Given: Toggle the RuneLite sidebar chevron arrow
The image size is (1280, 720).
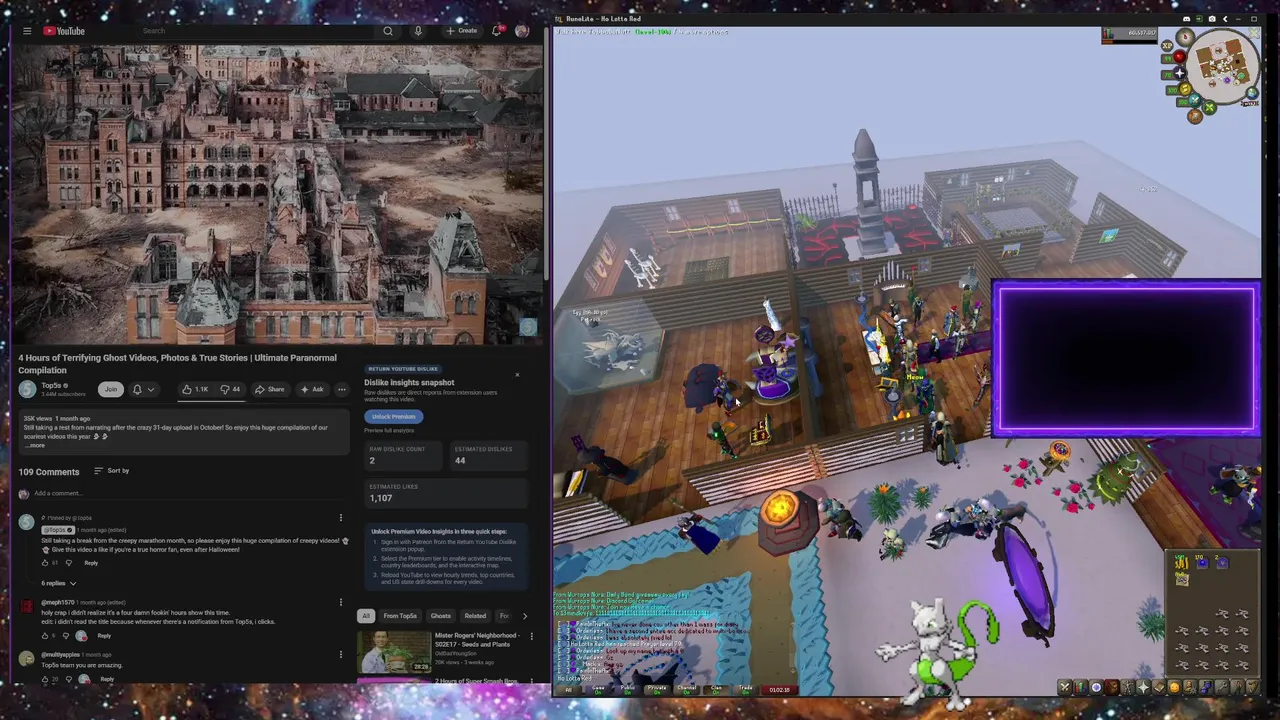Looking at the screenshot, I should [1226, 19].
